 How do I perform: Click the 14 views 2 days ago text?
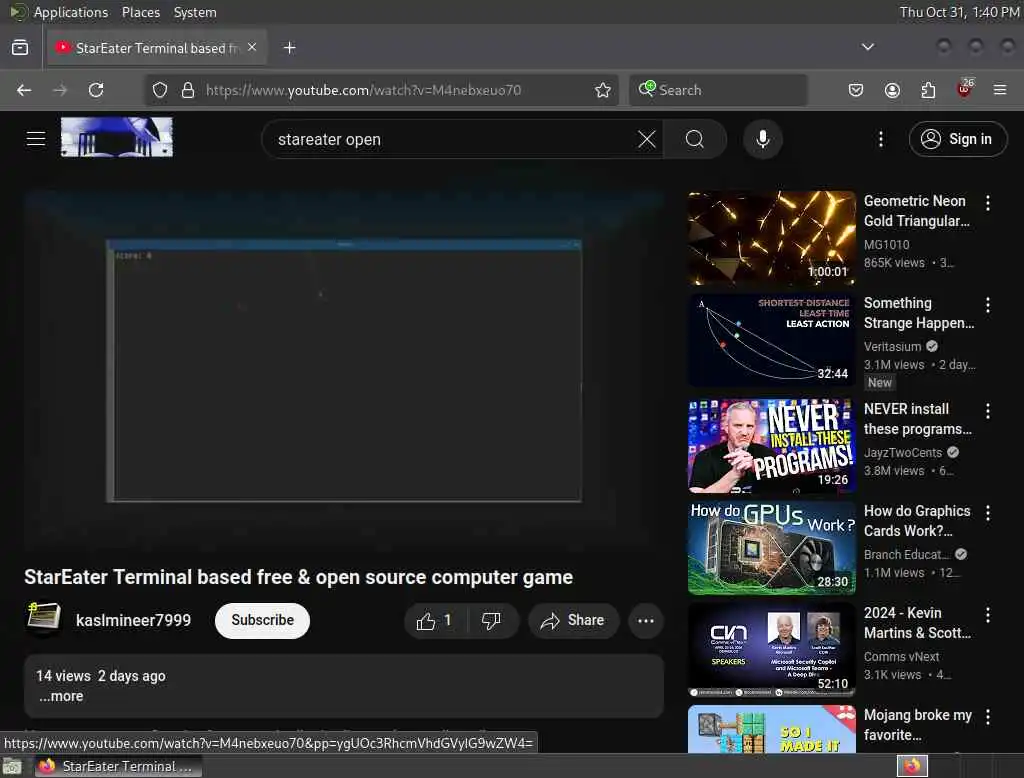coord(101,676)
